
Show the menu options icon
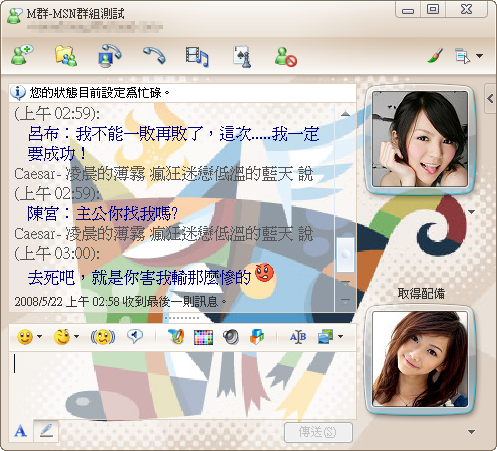(462, 56)
